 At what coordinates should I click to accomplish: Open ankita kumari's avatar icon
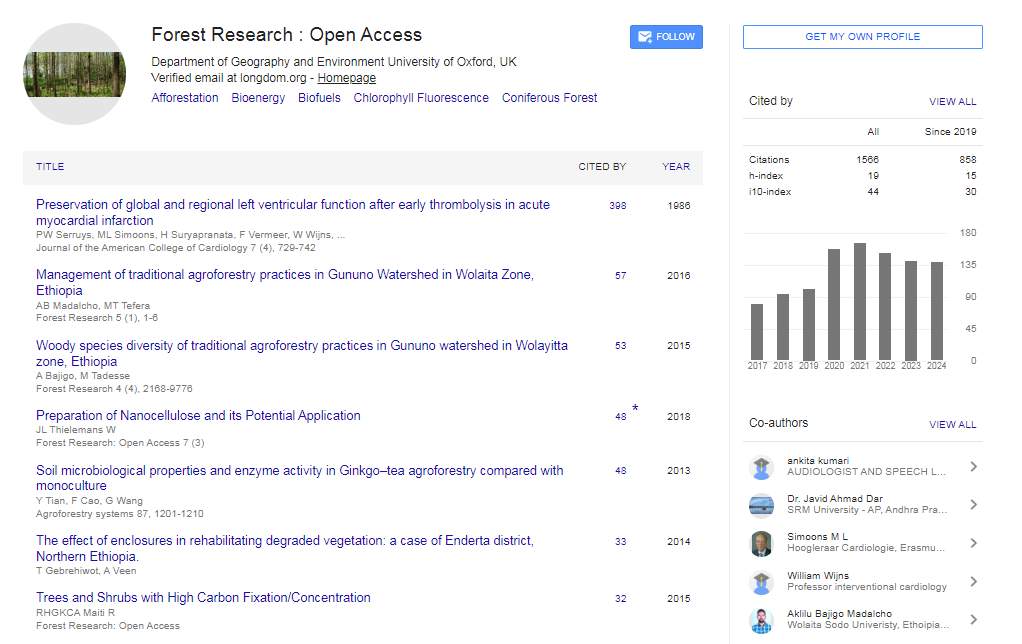click(761, 467)
